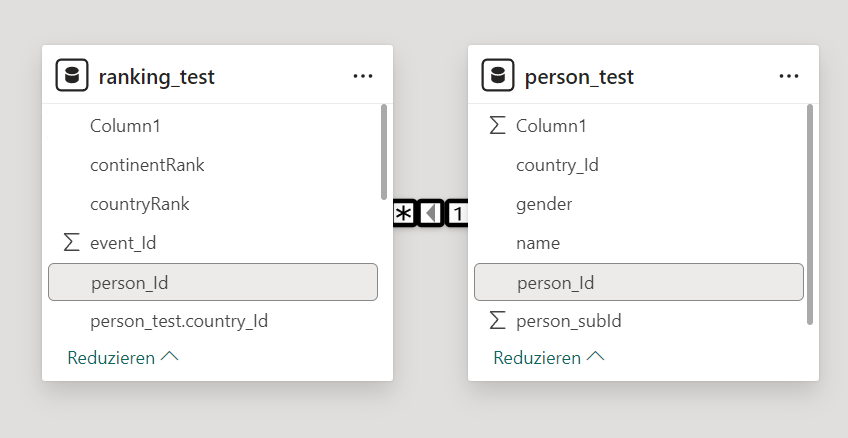Viewport: 848px width, 438px height.
Task: Click the one-side cardinality marker
Action: (x=457, y=213)
